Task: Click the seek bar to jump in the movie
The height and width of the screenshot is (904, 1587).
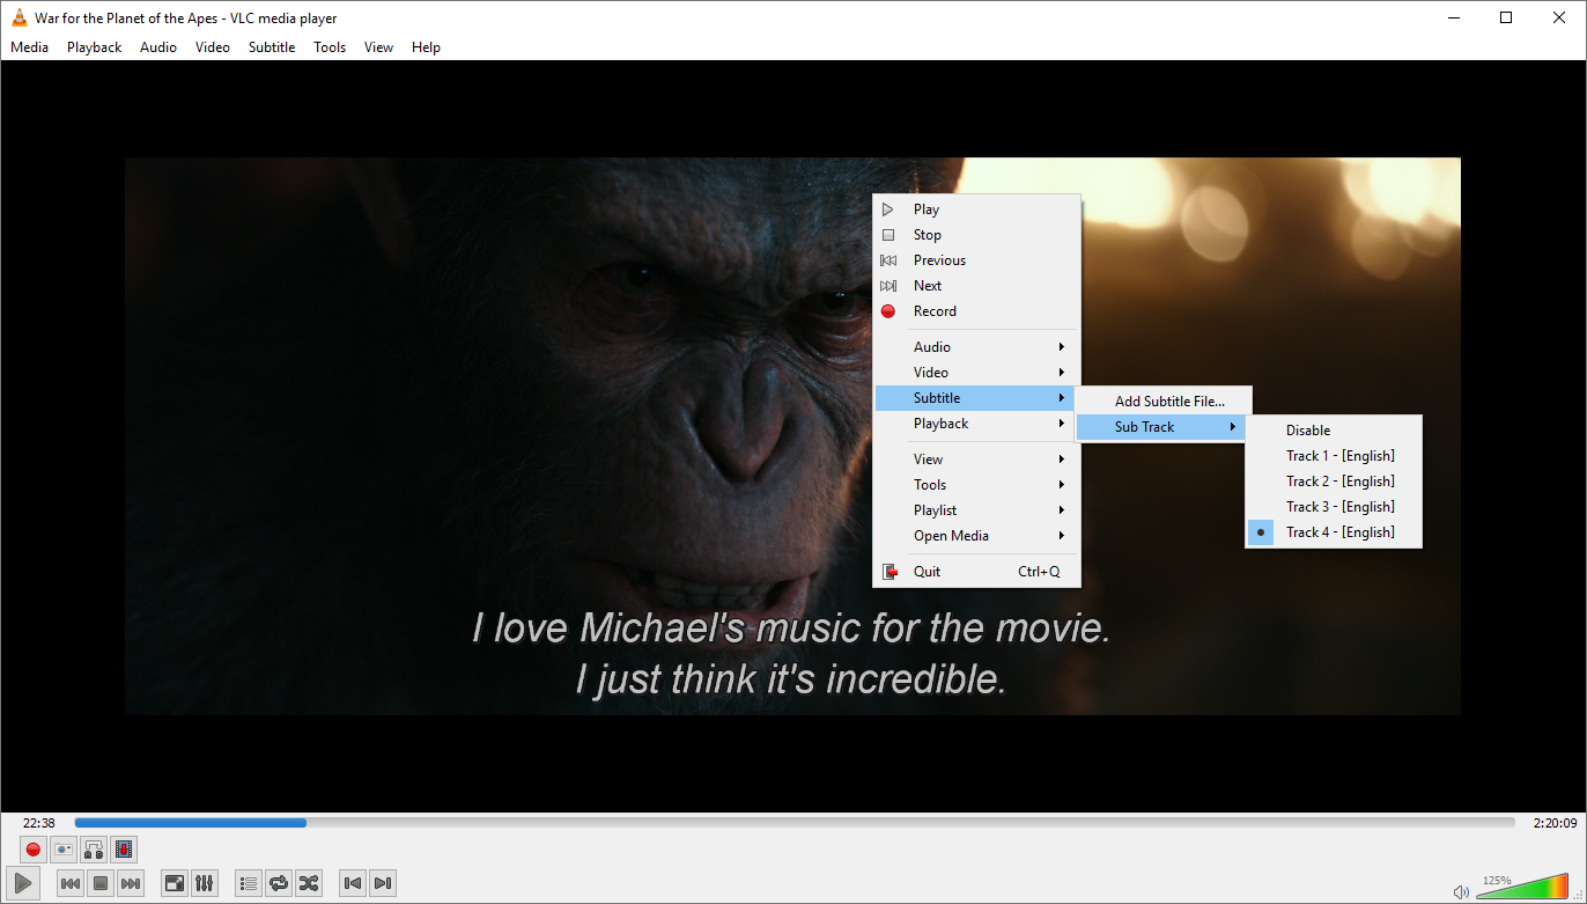Action: (795, 823)
